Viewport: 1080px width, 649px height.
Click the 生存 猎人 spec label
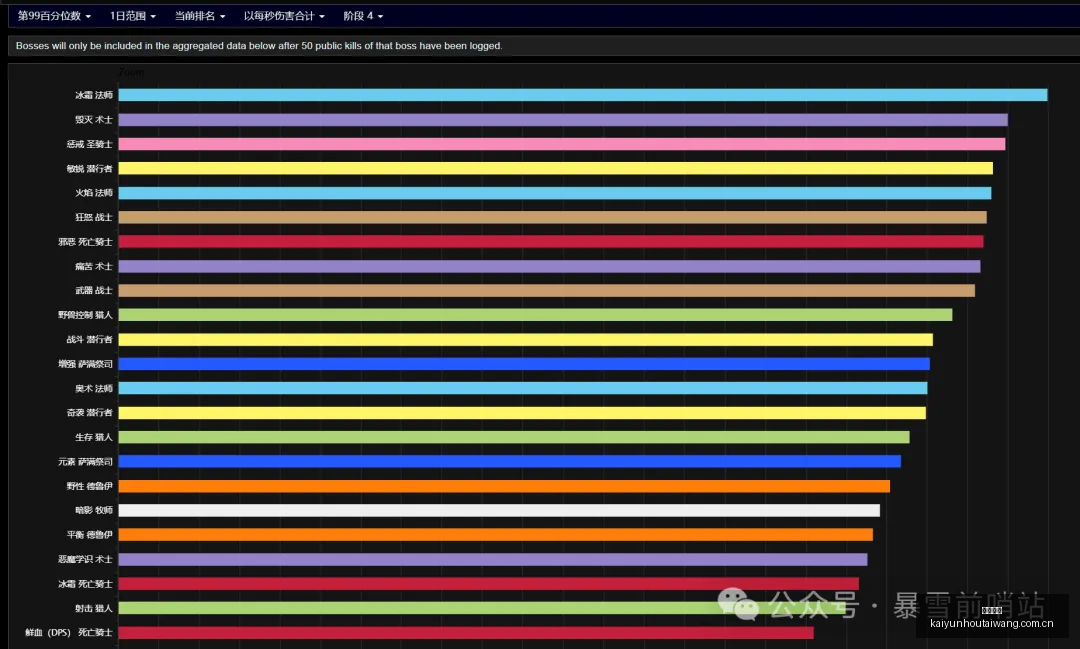94,437
